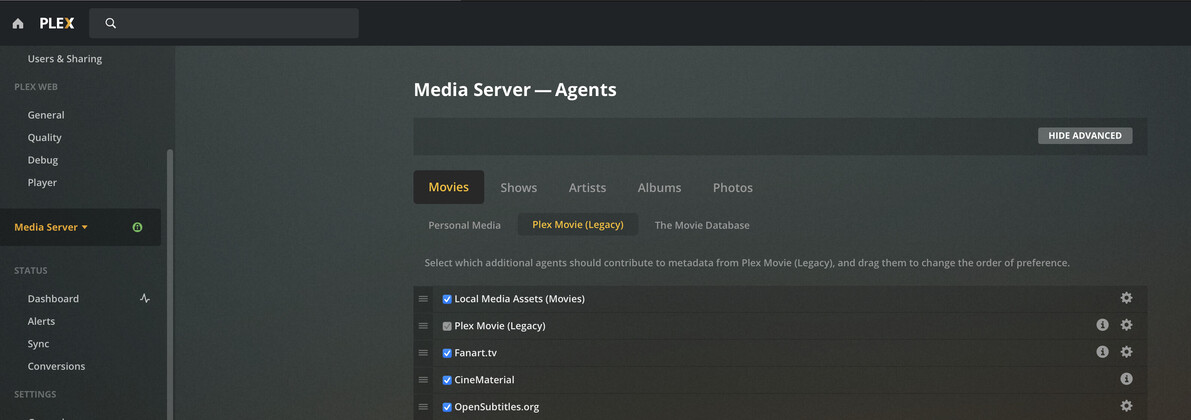Click drag handle of Plex Movie (Legacy) row
This screenshot has height=420, width=1191.
[x=423, y=326]
